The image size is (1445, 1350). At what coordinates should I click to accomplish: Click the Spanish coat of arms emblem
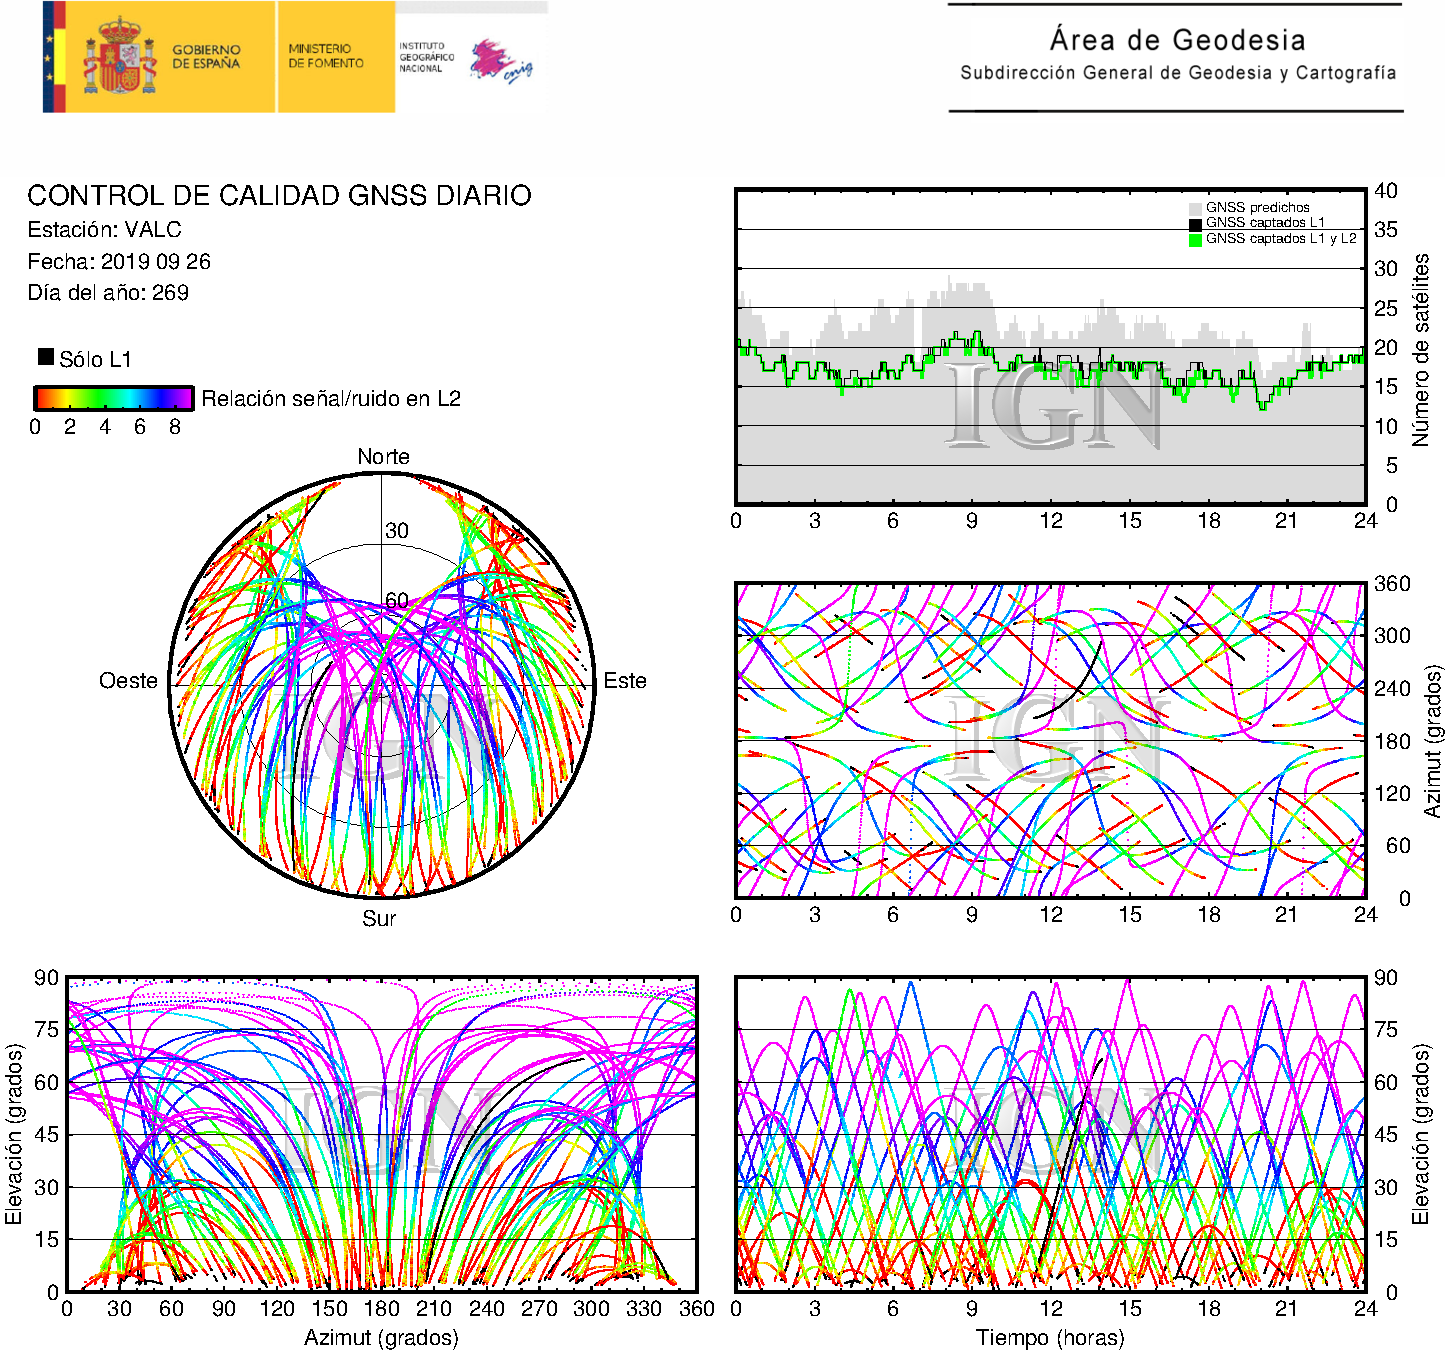tap(119, 58)
